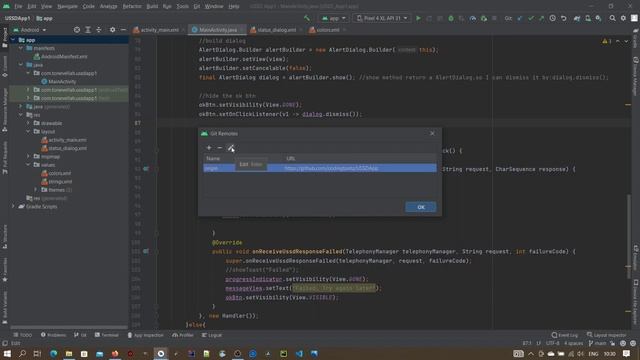Open MainActivity in project tree

[x=62, y=82]
